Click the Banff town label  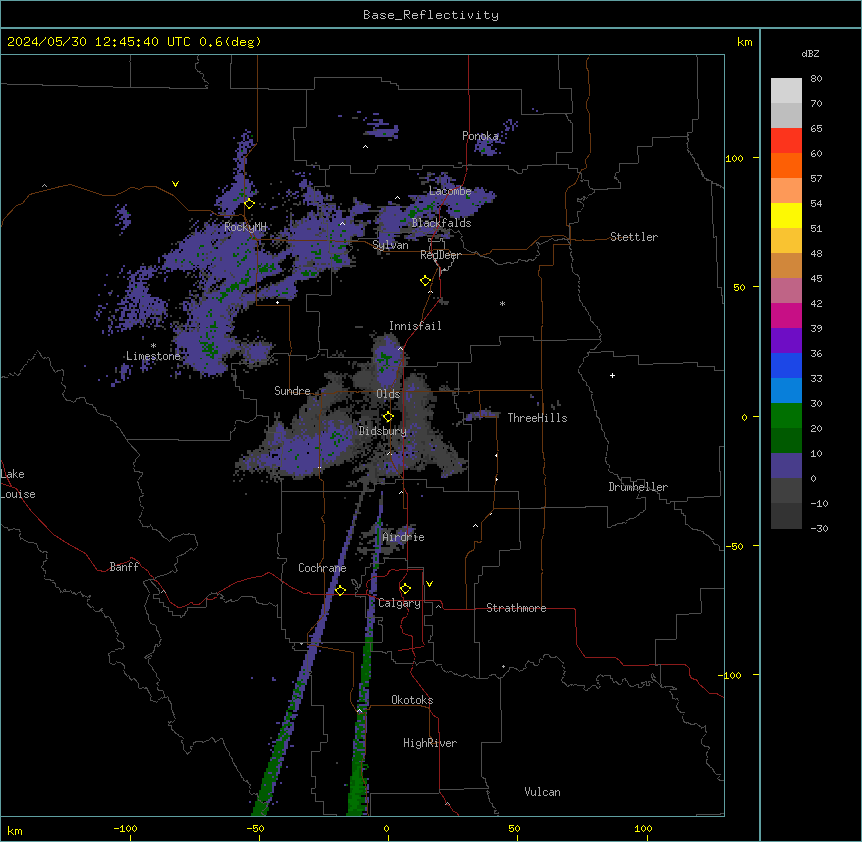(x=124, y=567)
